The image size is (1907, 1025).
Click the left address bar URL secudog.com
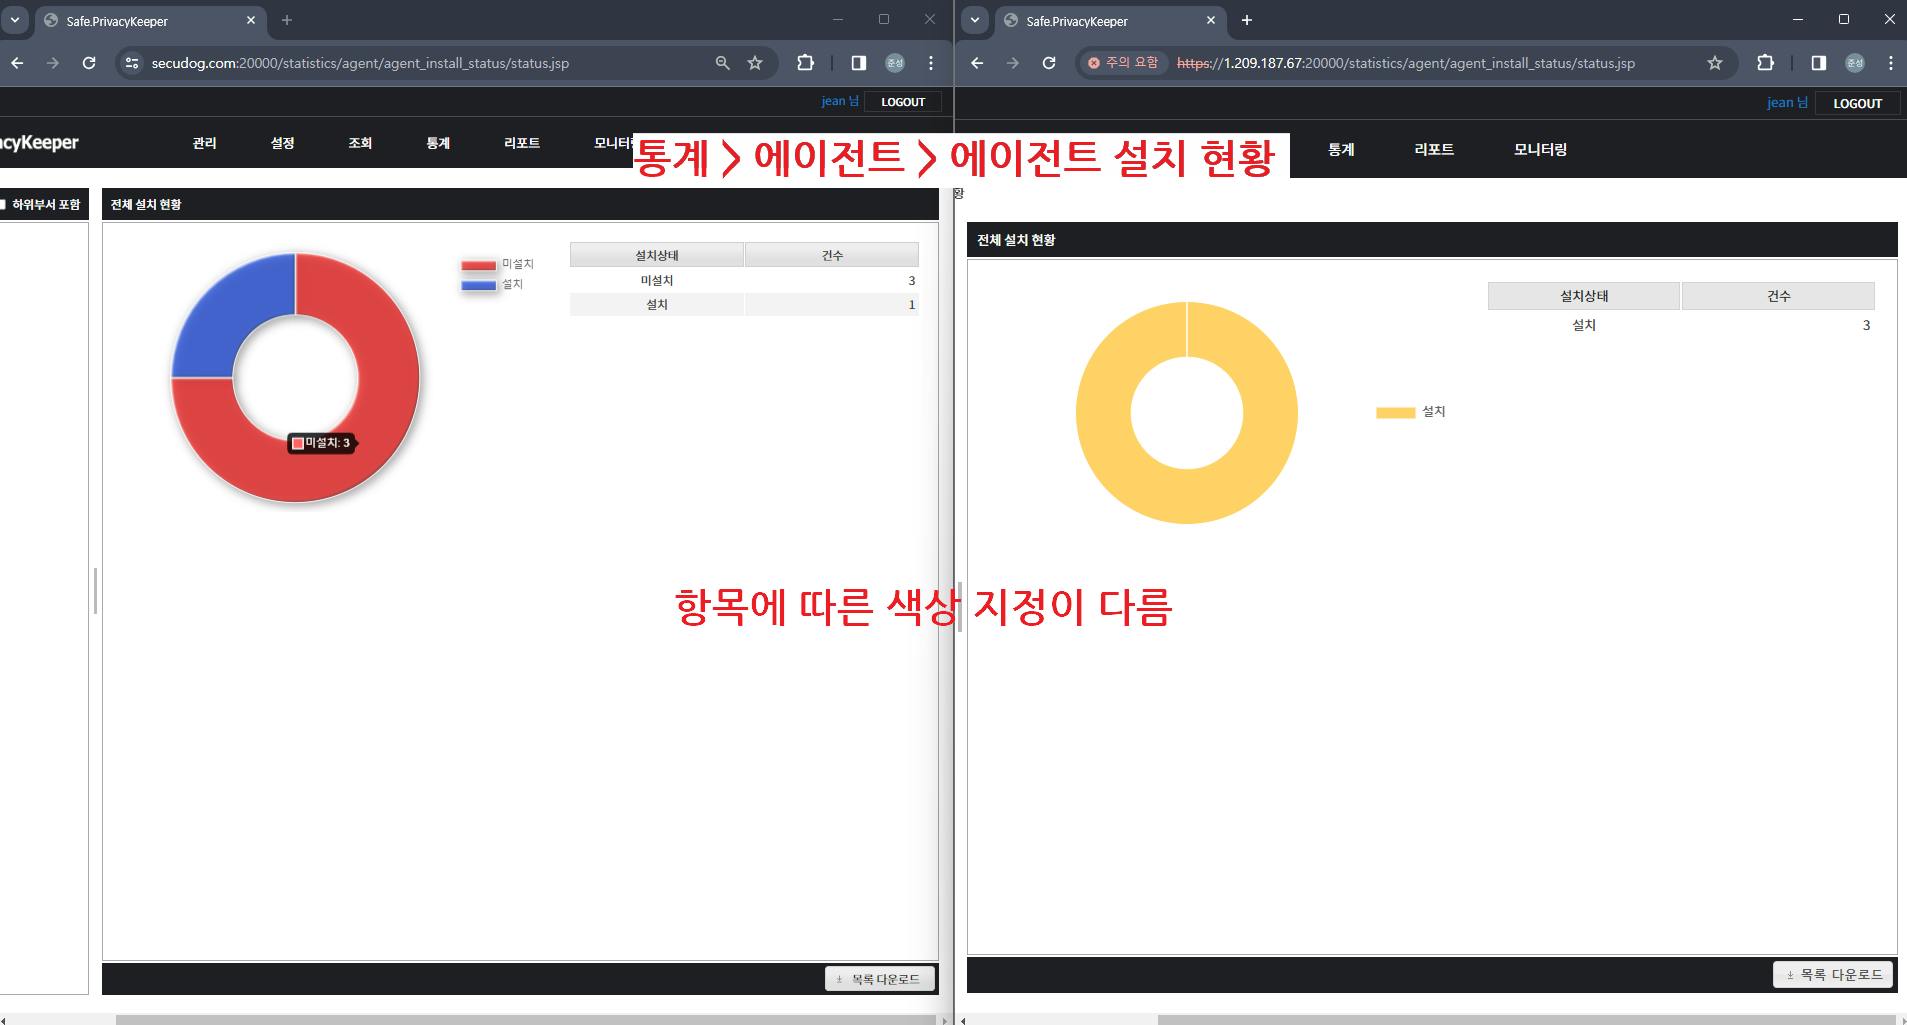(x=360, y=63)
